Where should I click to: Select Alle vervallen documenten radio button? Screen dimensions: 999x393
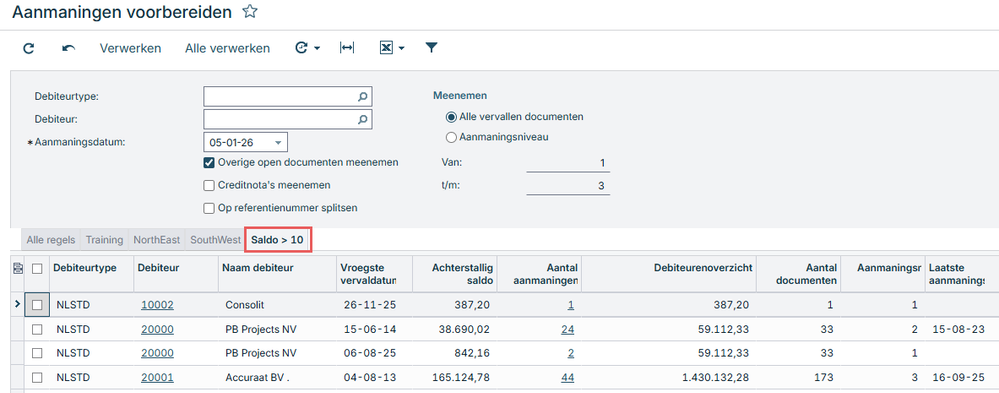click(451, 117)
